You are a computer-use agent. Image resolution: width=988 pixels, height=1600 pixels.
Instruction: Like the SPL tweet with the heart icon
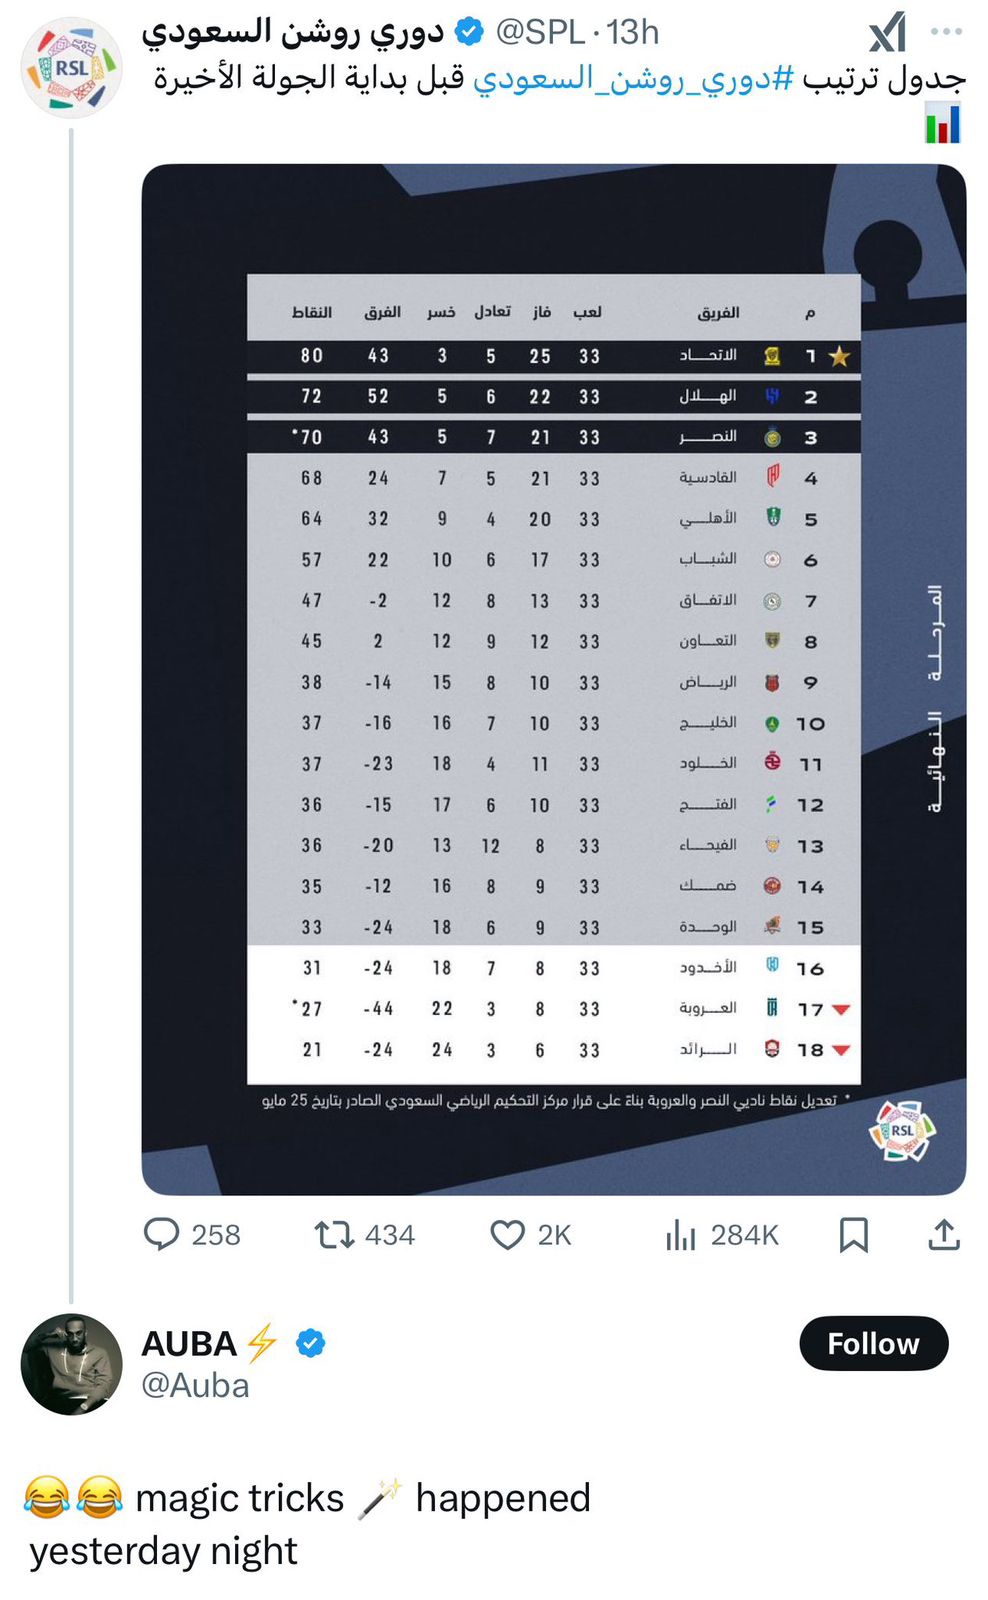(x=510, y=1235)
